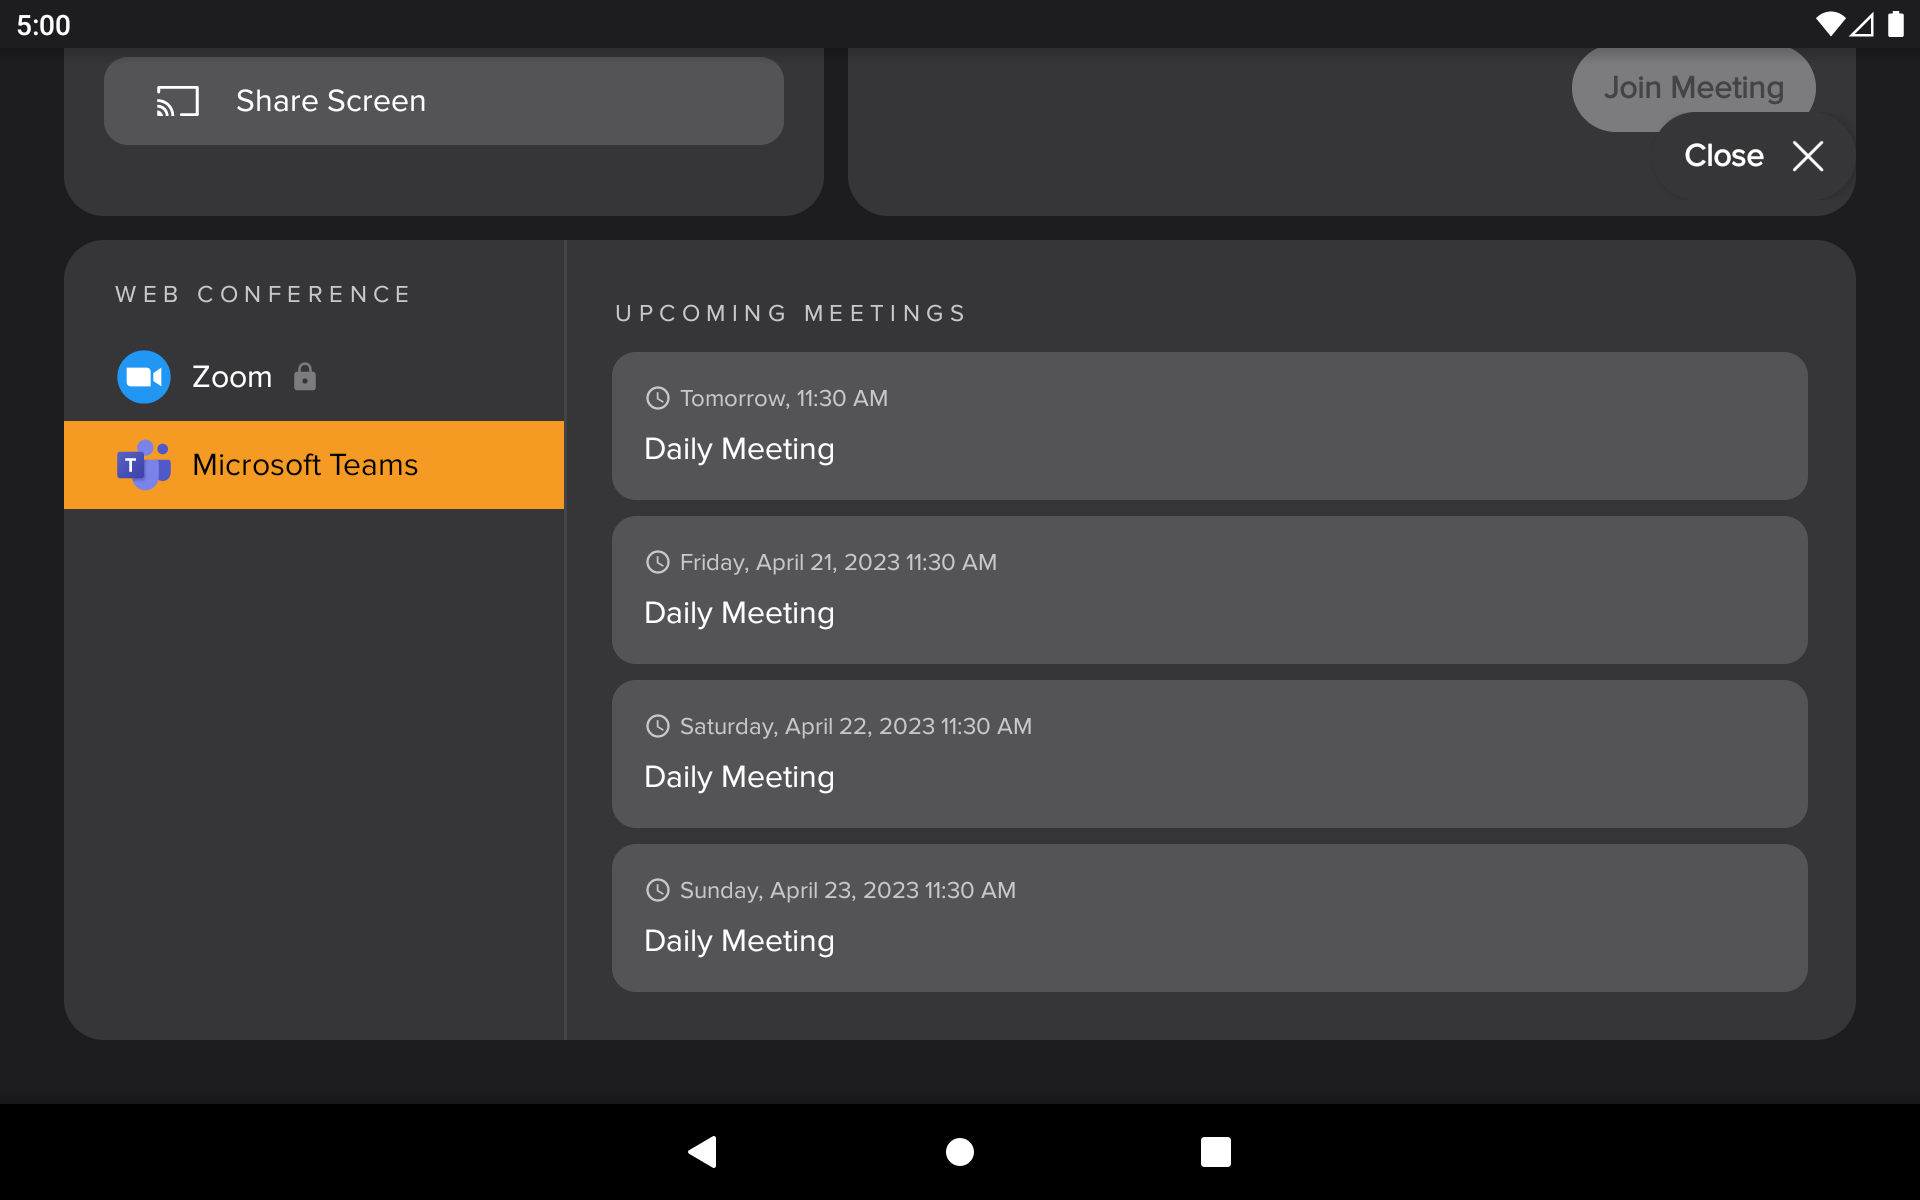Tap Android back navigation button
Viewport: 1920px width, 1200px height.
703,1152
